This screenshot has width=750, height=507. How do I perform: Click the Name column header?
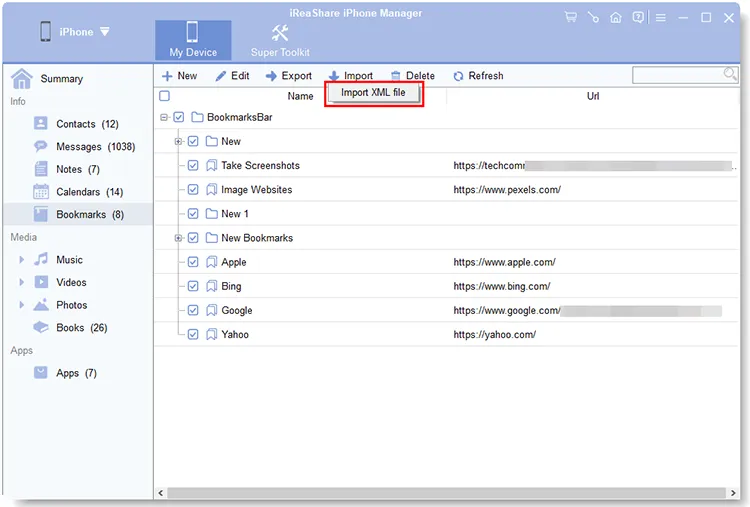(x=300, y=96)
